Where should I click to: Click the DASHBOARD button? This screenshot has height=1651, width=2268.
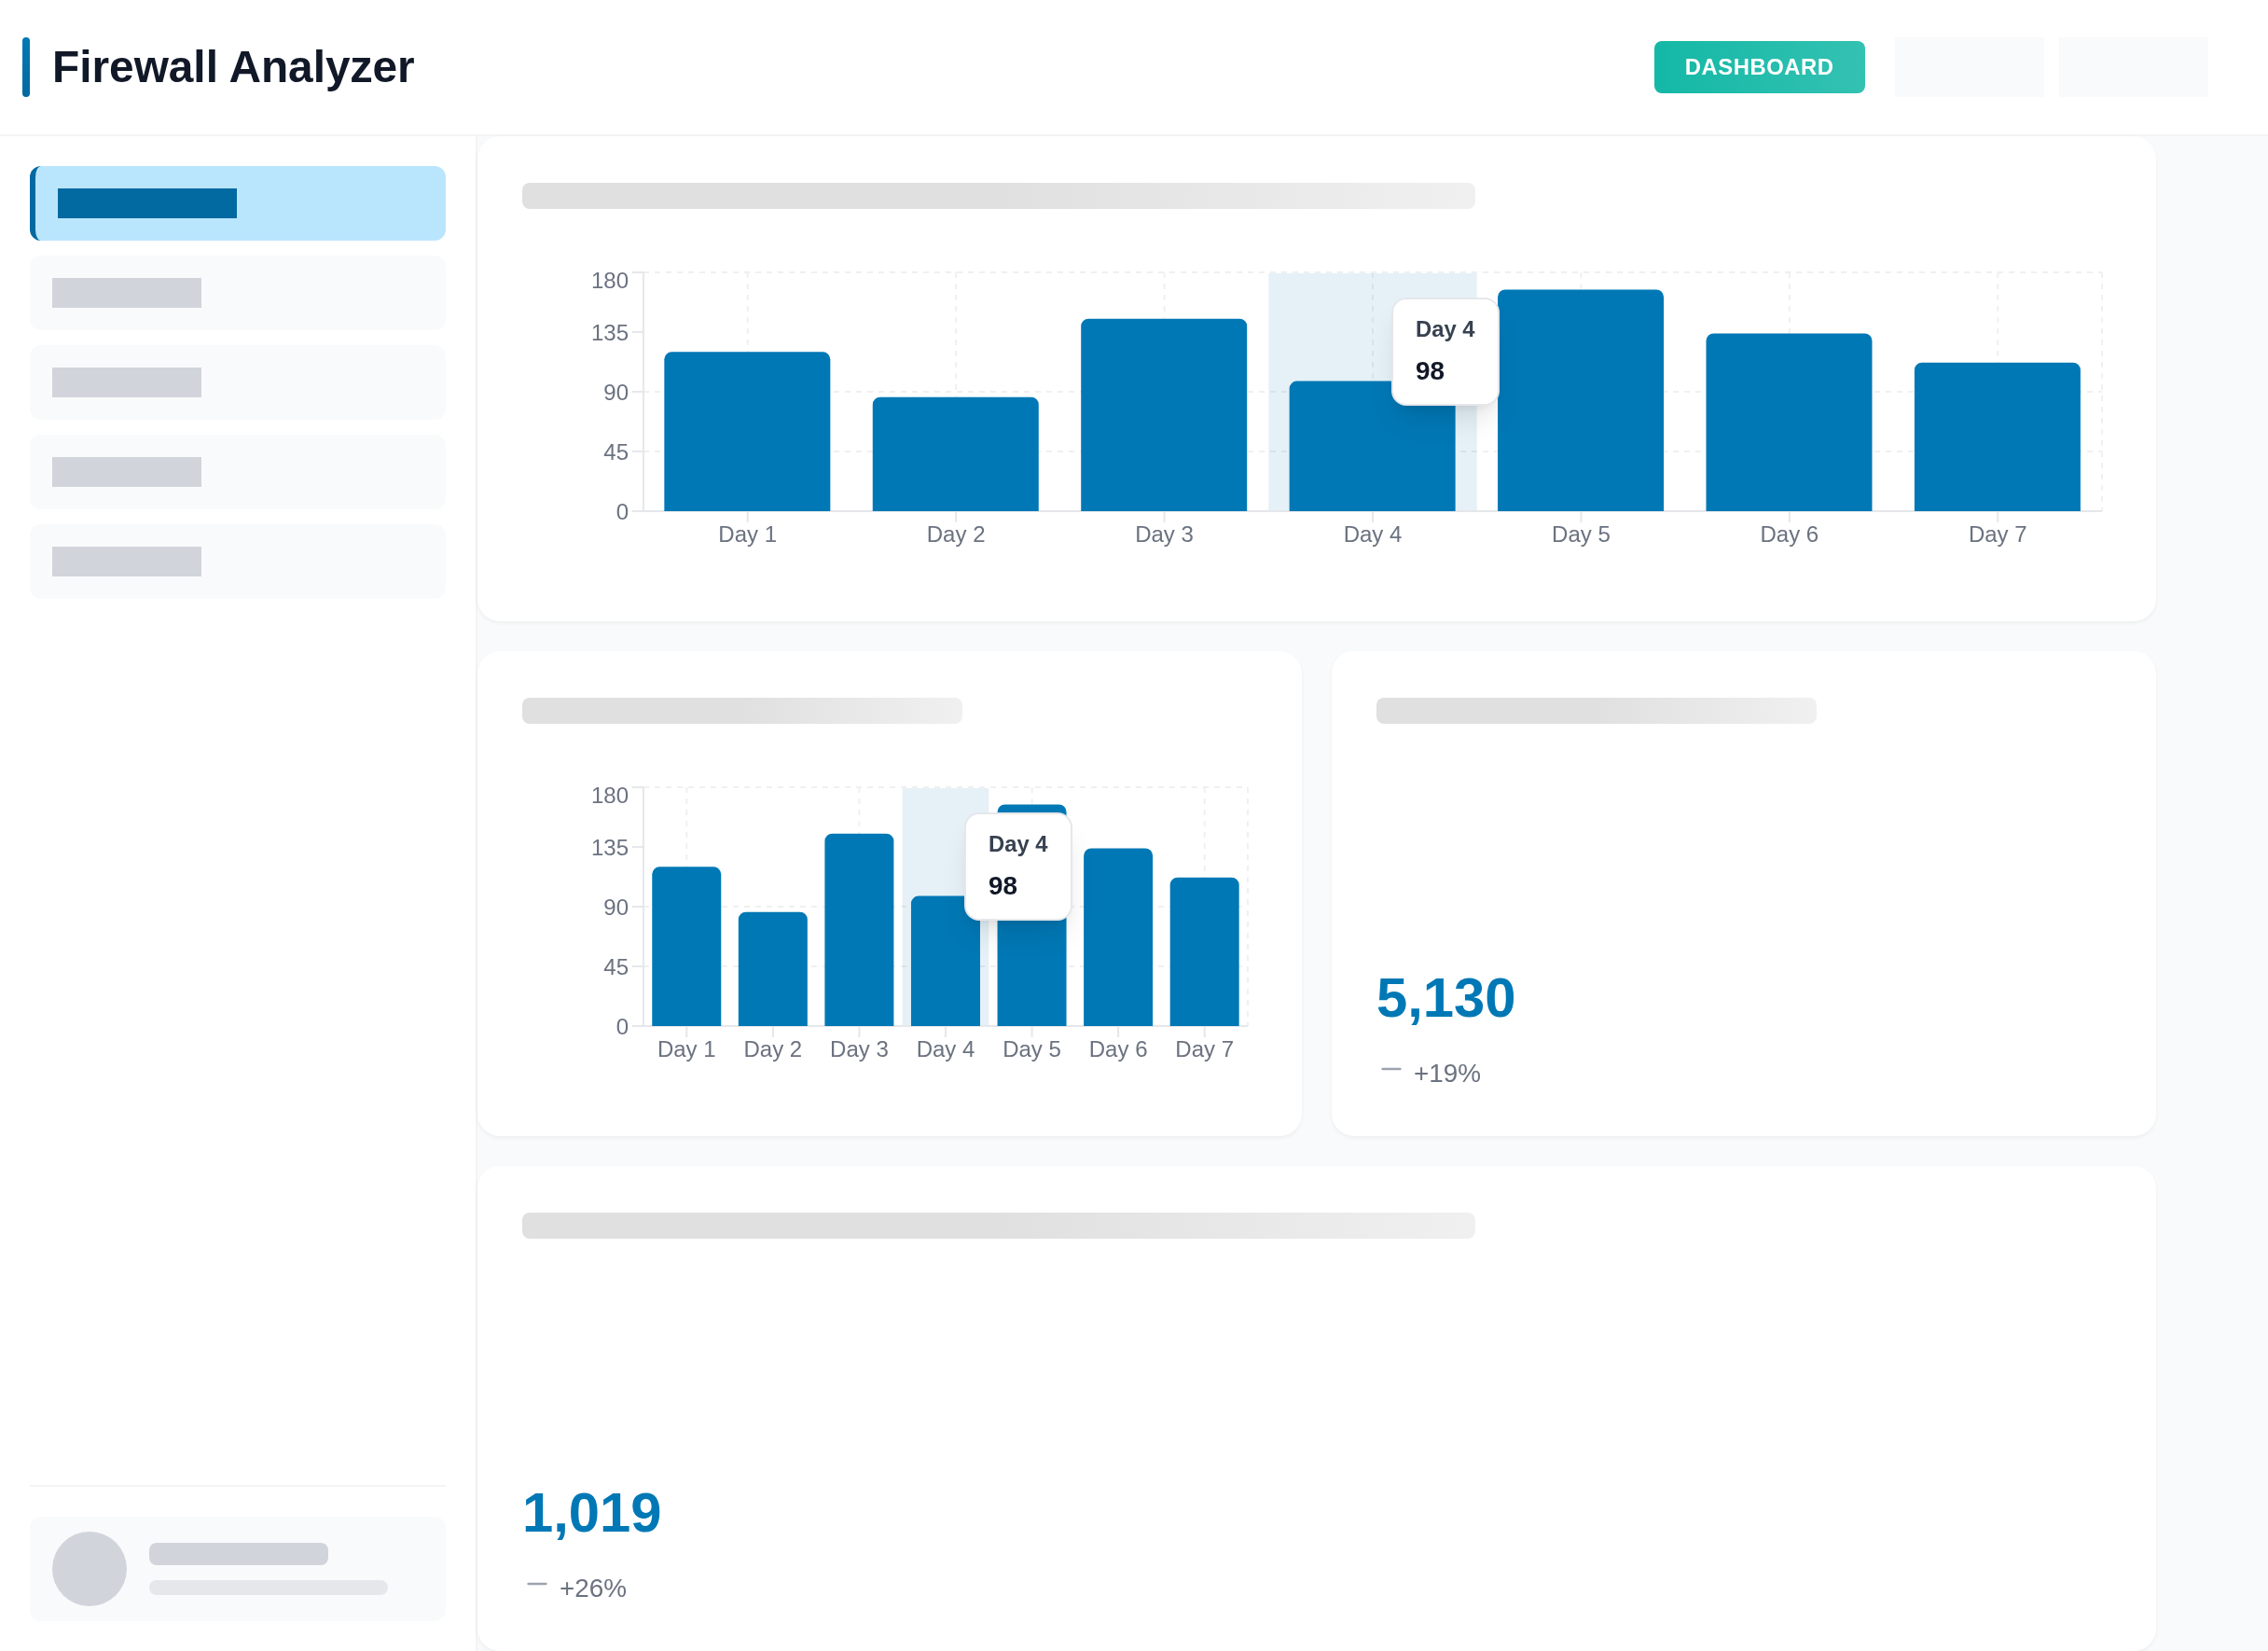click(1758, 67)
